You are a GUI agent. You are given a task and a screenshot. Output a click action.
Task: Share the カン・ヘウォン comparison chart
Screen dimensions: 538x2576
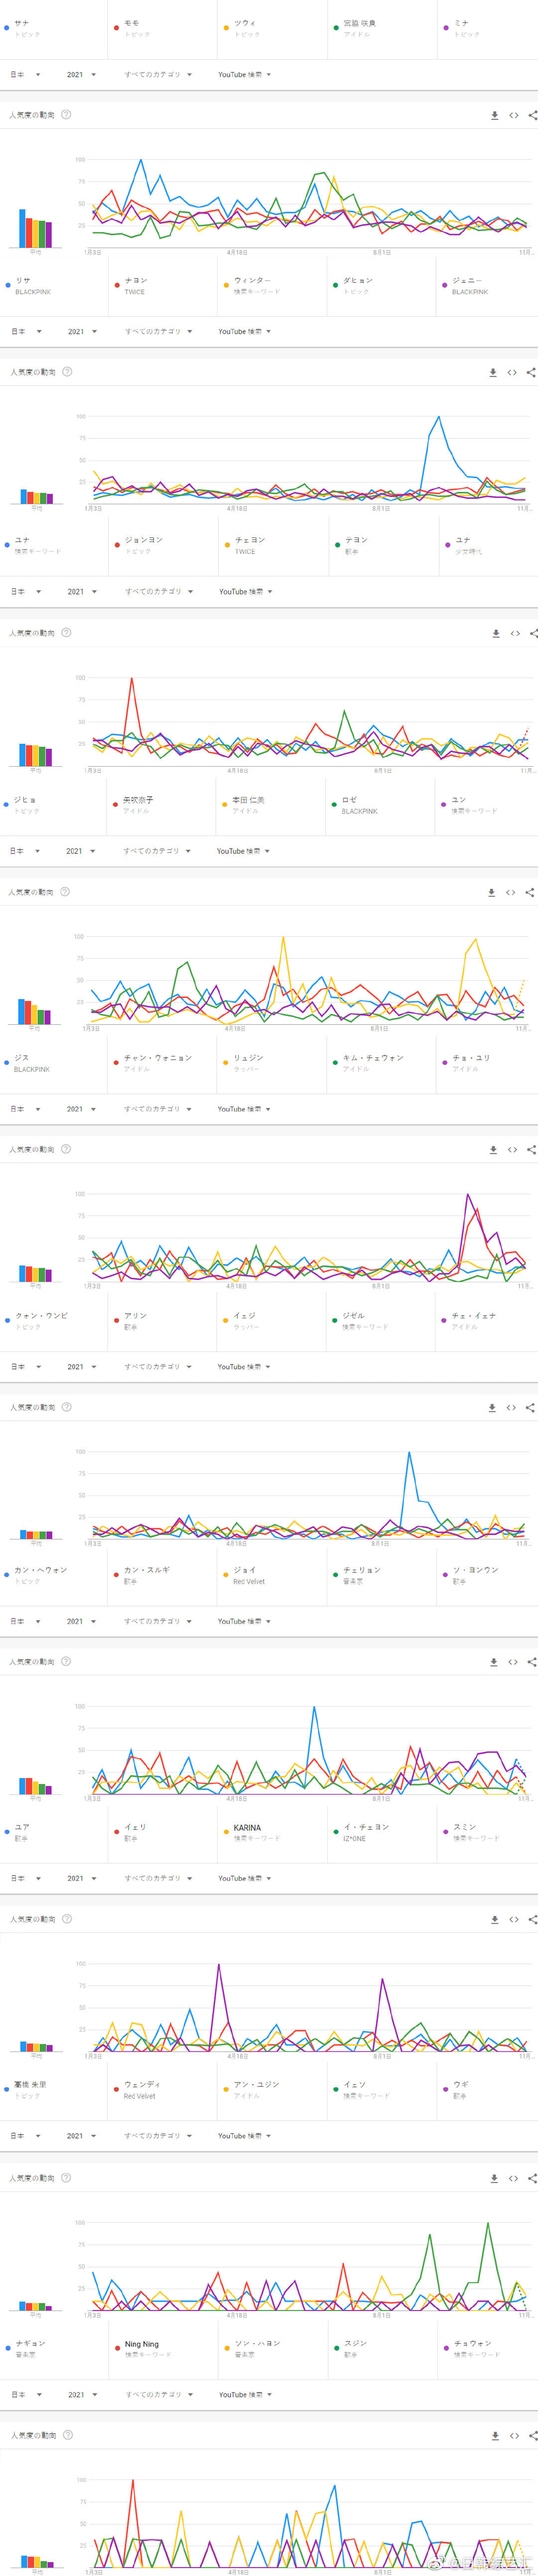[x=532, y=1662]
